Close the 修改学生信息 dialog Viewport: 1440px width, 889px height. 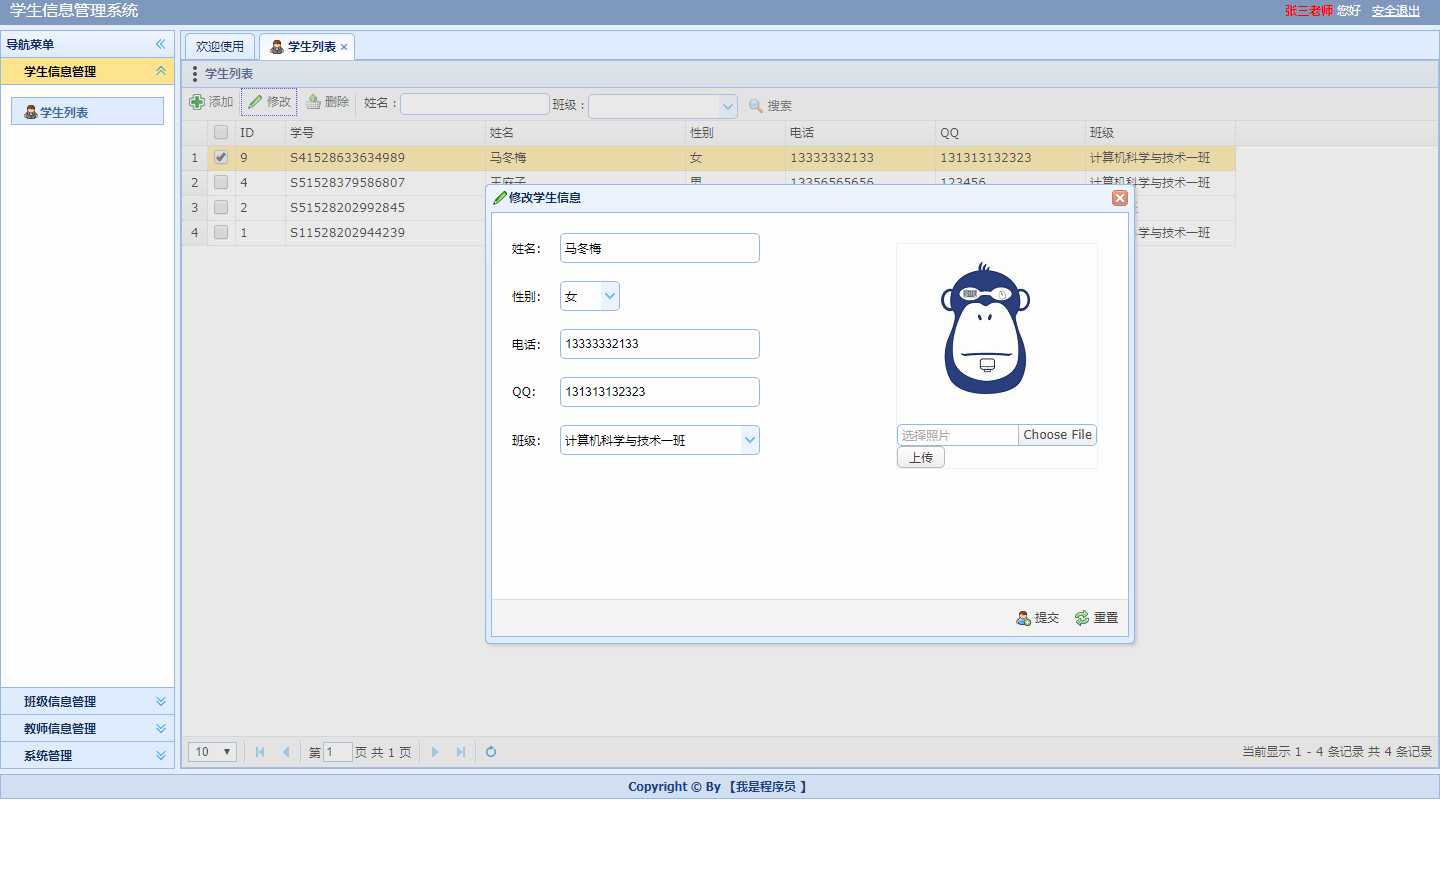coord(1120,198)
